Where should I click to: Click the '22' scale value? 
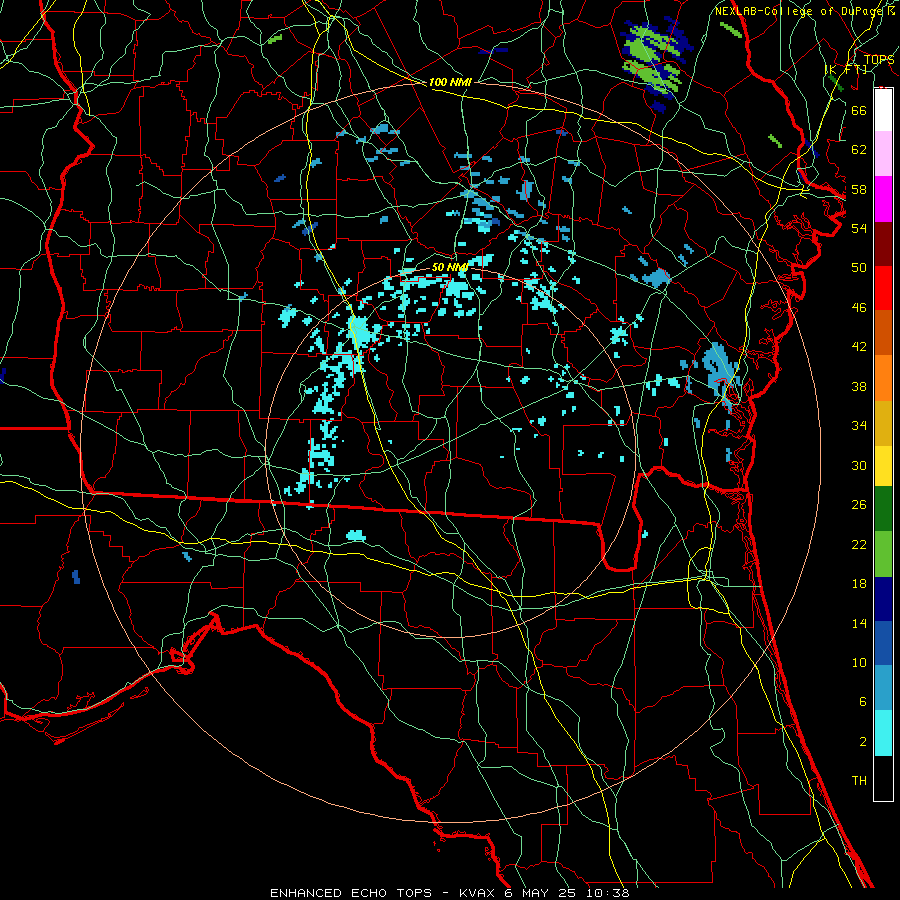pos(859,544)
